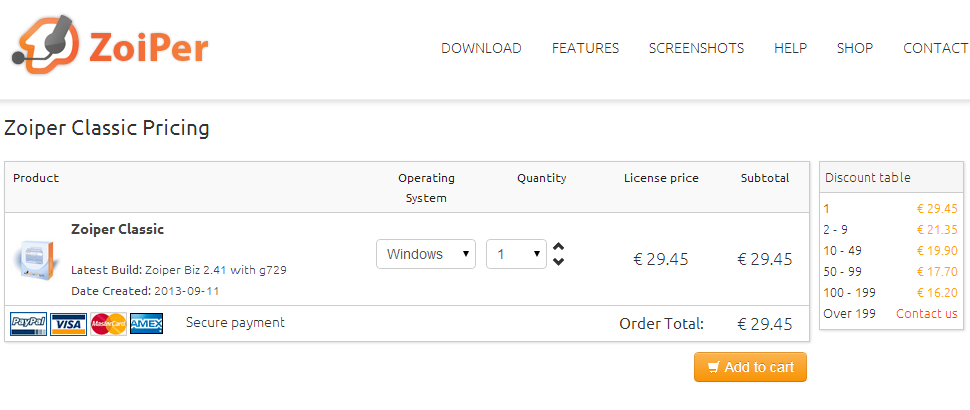Select HELP in the top menu
Viewport: 970px width, 410px height.
coord(790,48)
